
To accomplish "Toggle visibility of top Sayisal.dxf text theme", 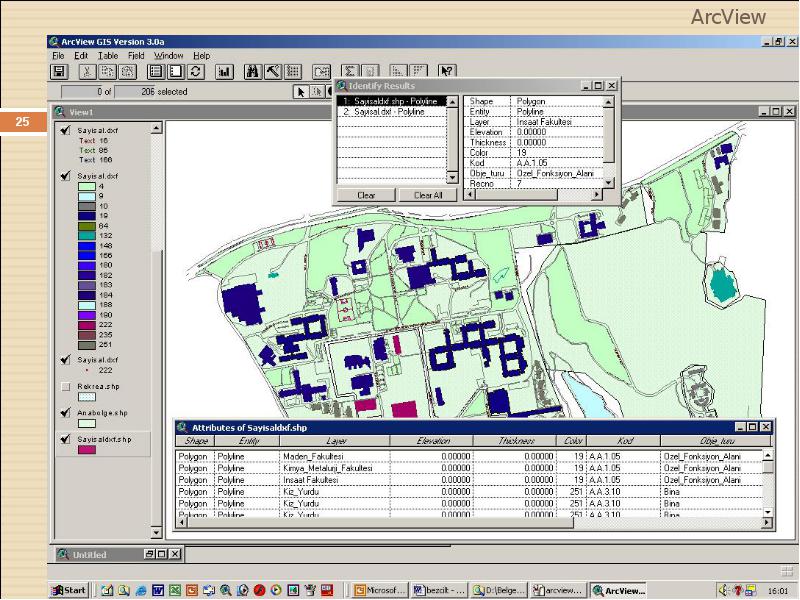I will click(x=65, y=130).
